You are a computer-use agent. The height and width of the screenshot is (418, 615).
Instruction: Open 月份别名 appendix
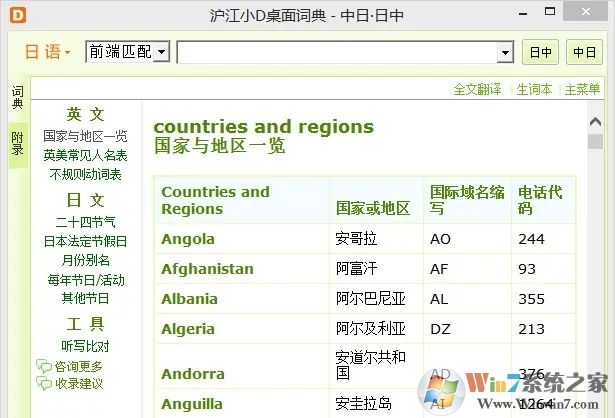click(x=86, y=260)
